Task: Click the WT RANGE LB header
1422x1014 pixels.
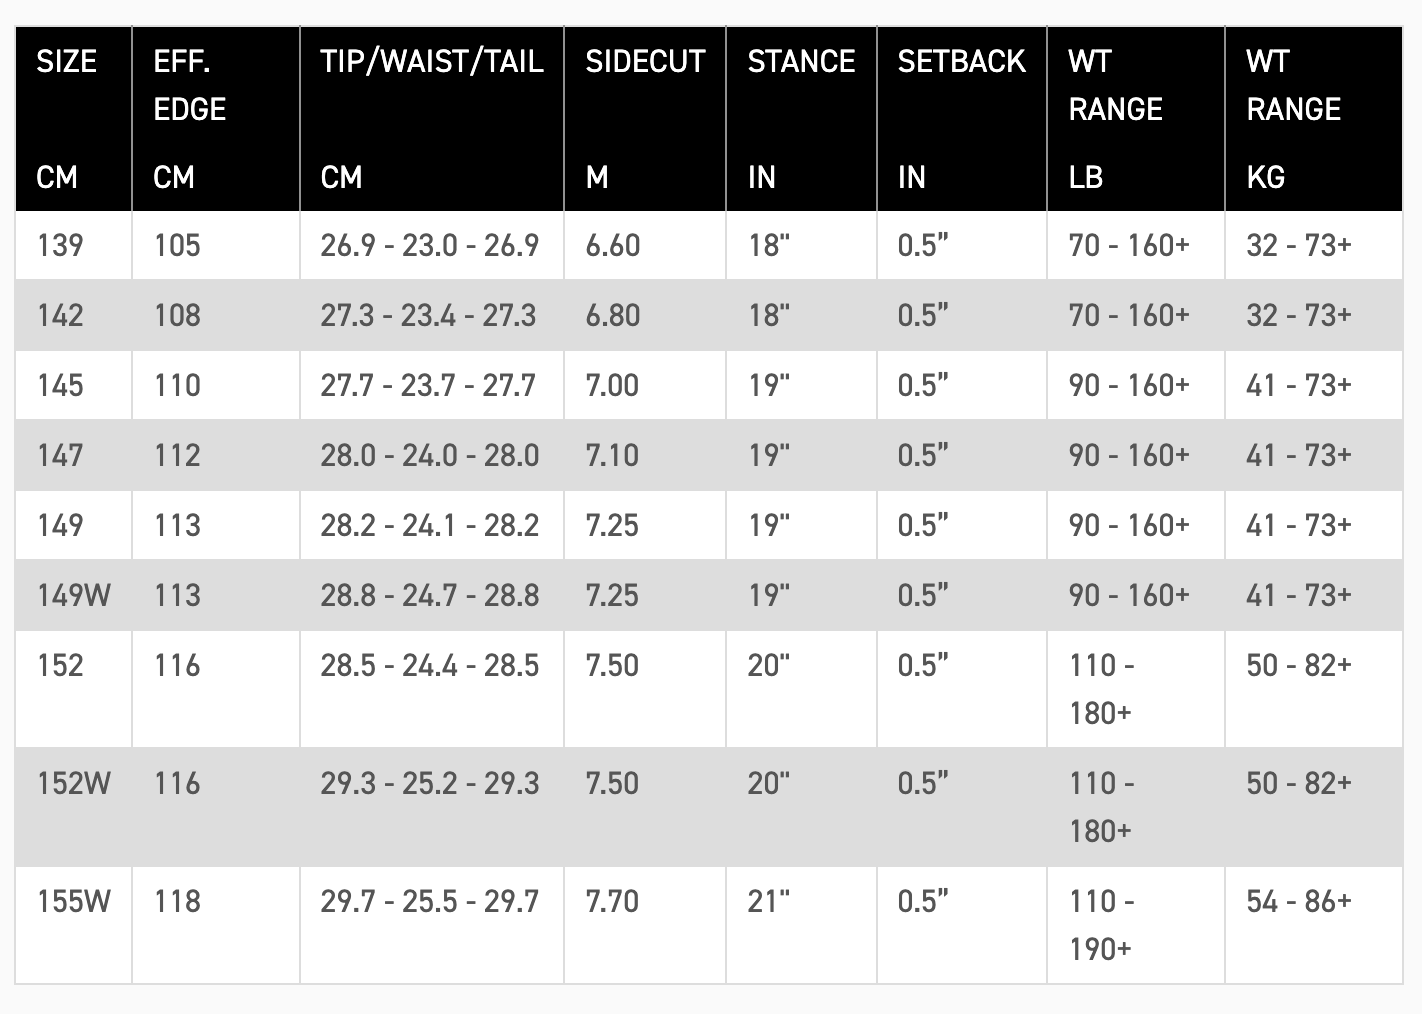Action: click(x=1136, y=119)
